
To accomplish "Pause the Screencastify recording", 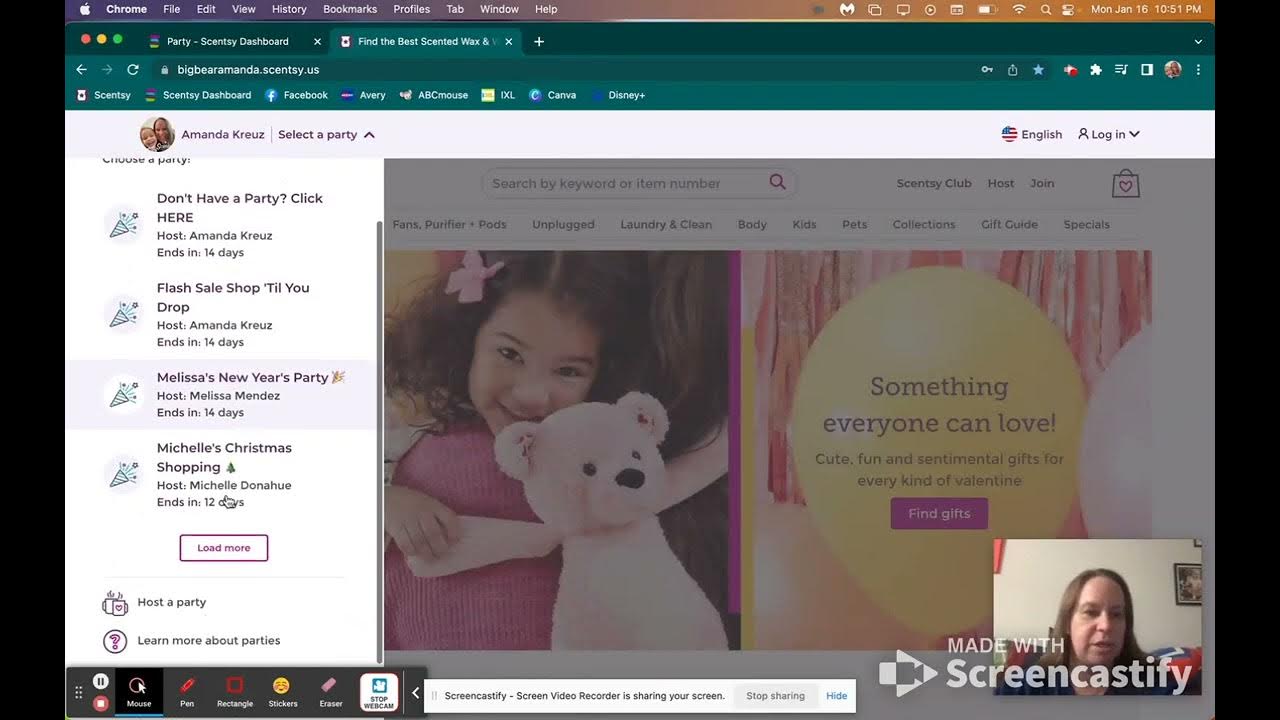I will [100, 681].
